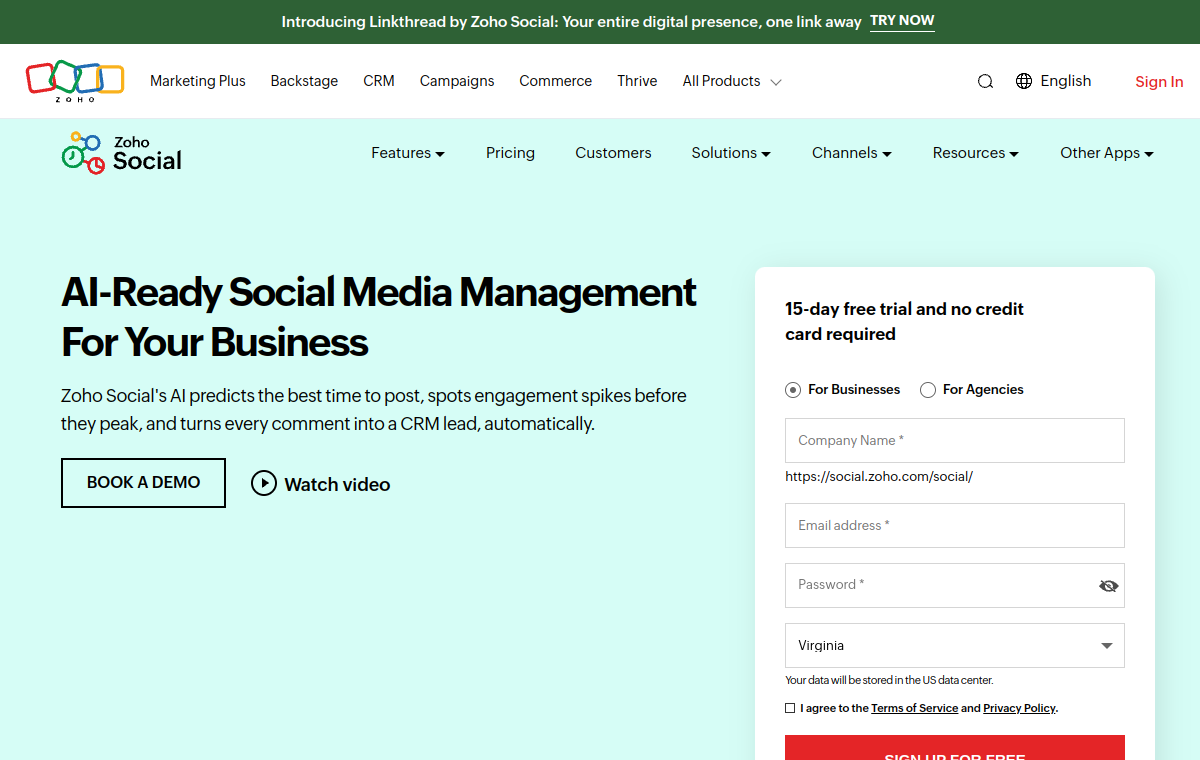This screenshot has width=1200, height=760.
Task: Click the Sign In link
Action: pos(1159,82)
